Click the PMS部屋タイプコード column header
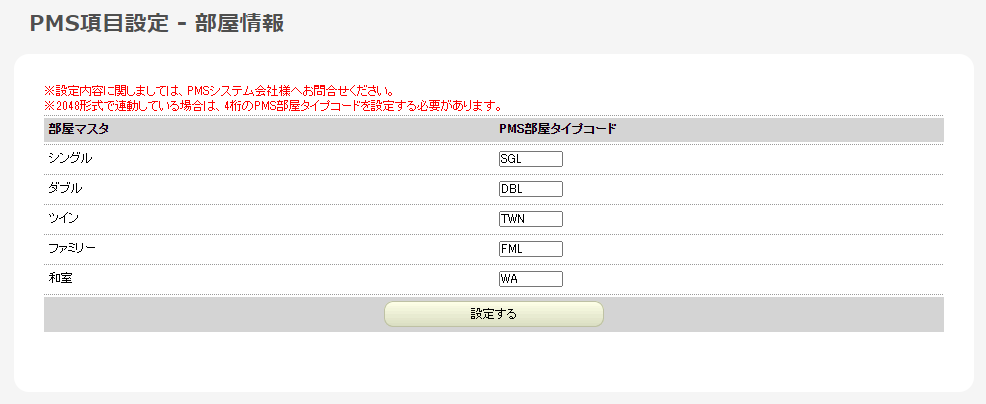The image size is (986, 404). [557, 129]
